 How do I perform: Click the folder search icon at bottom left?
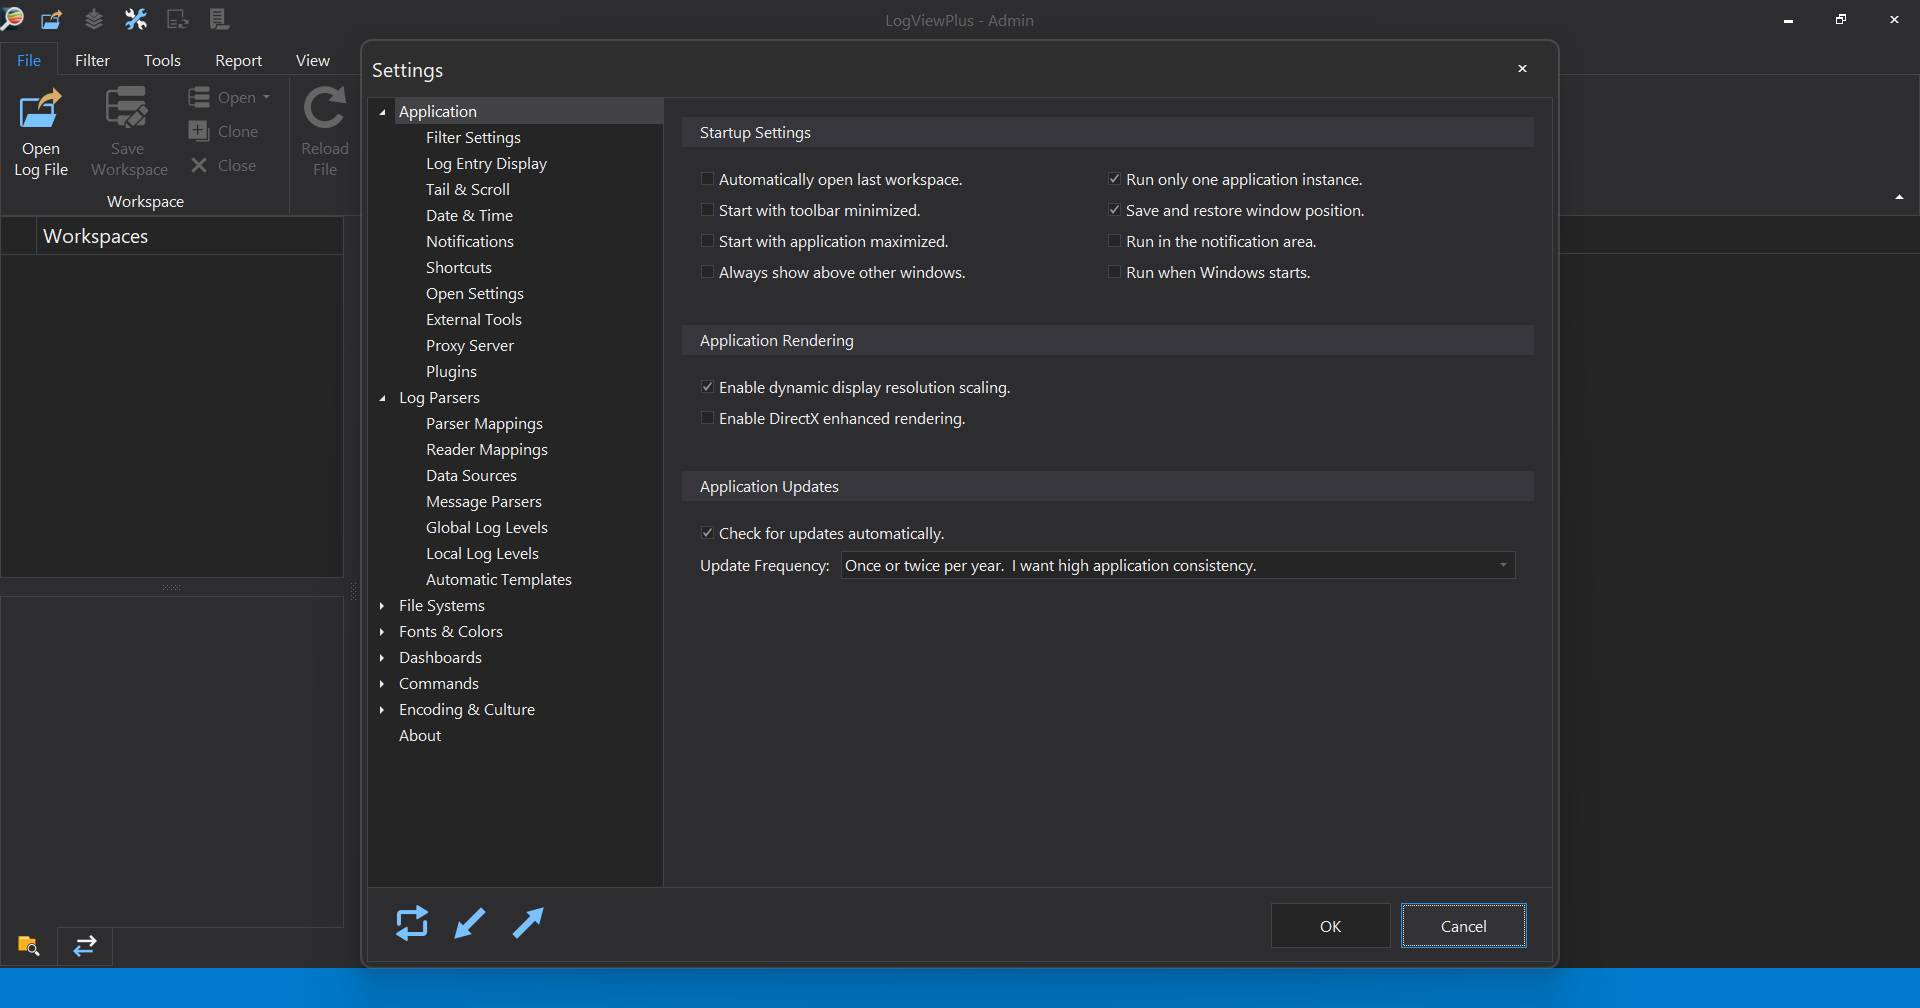click(28, 945)
